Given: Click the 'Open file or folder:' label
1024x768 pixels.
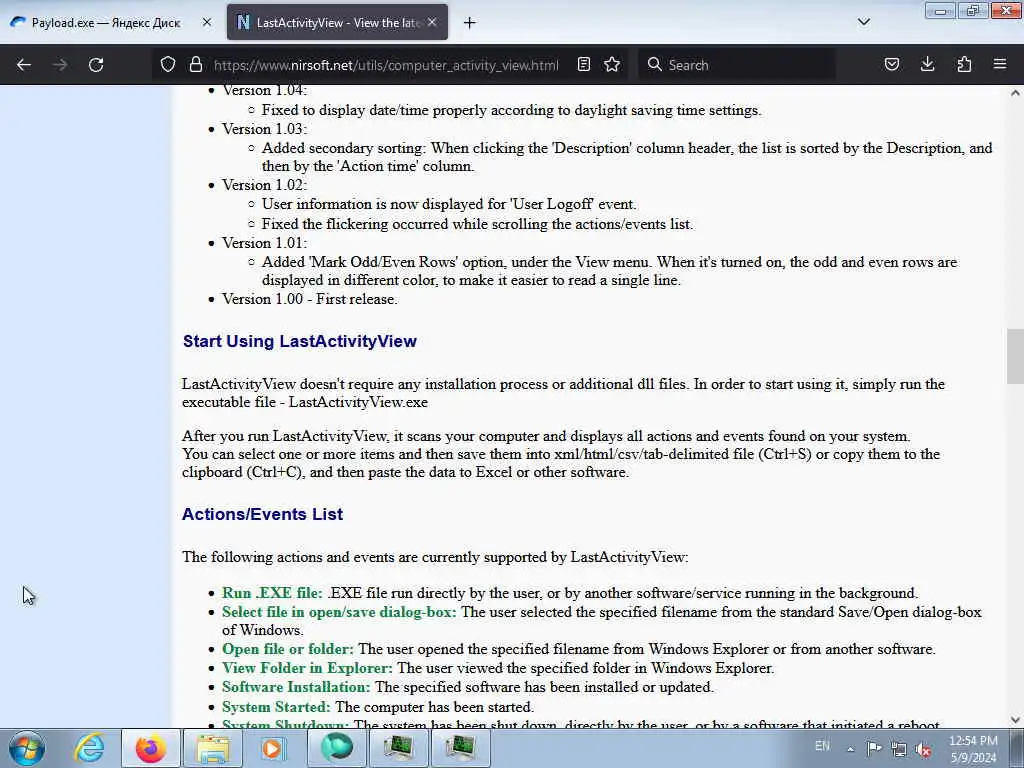Looking at the screenshot, I should (287, 649).
